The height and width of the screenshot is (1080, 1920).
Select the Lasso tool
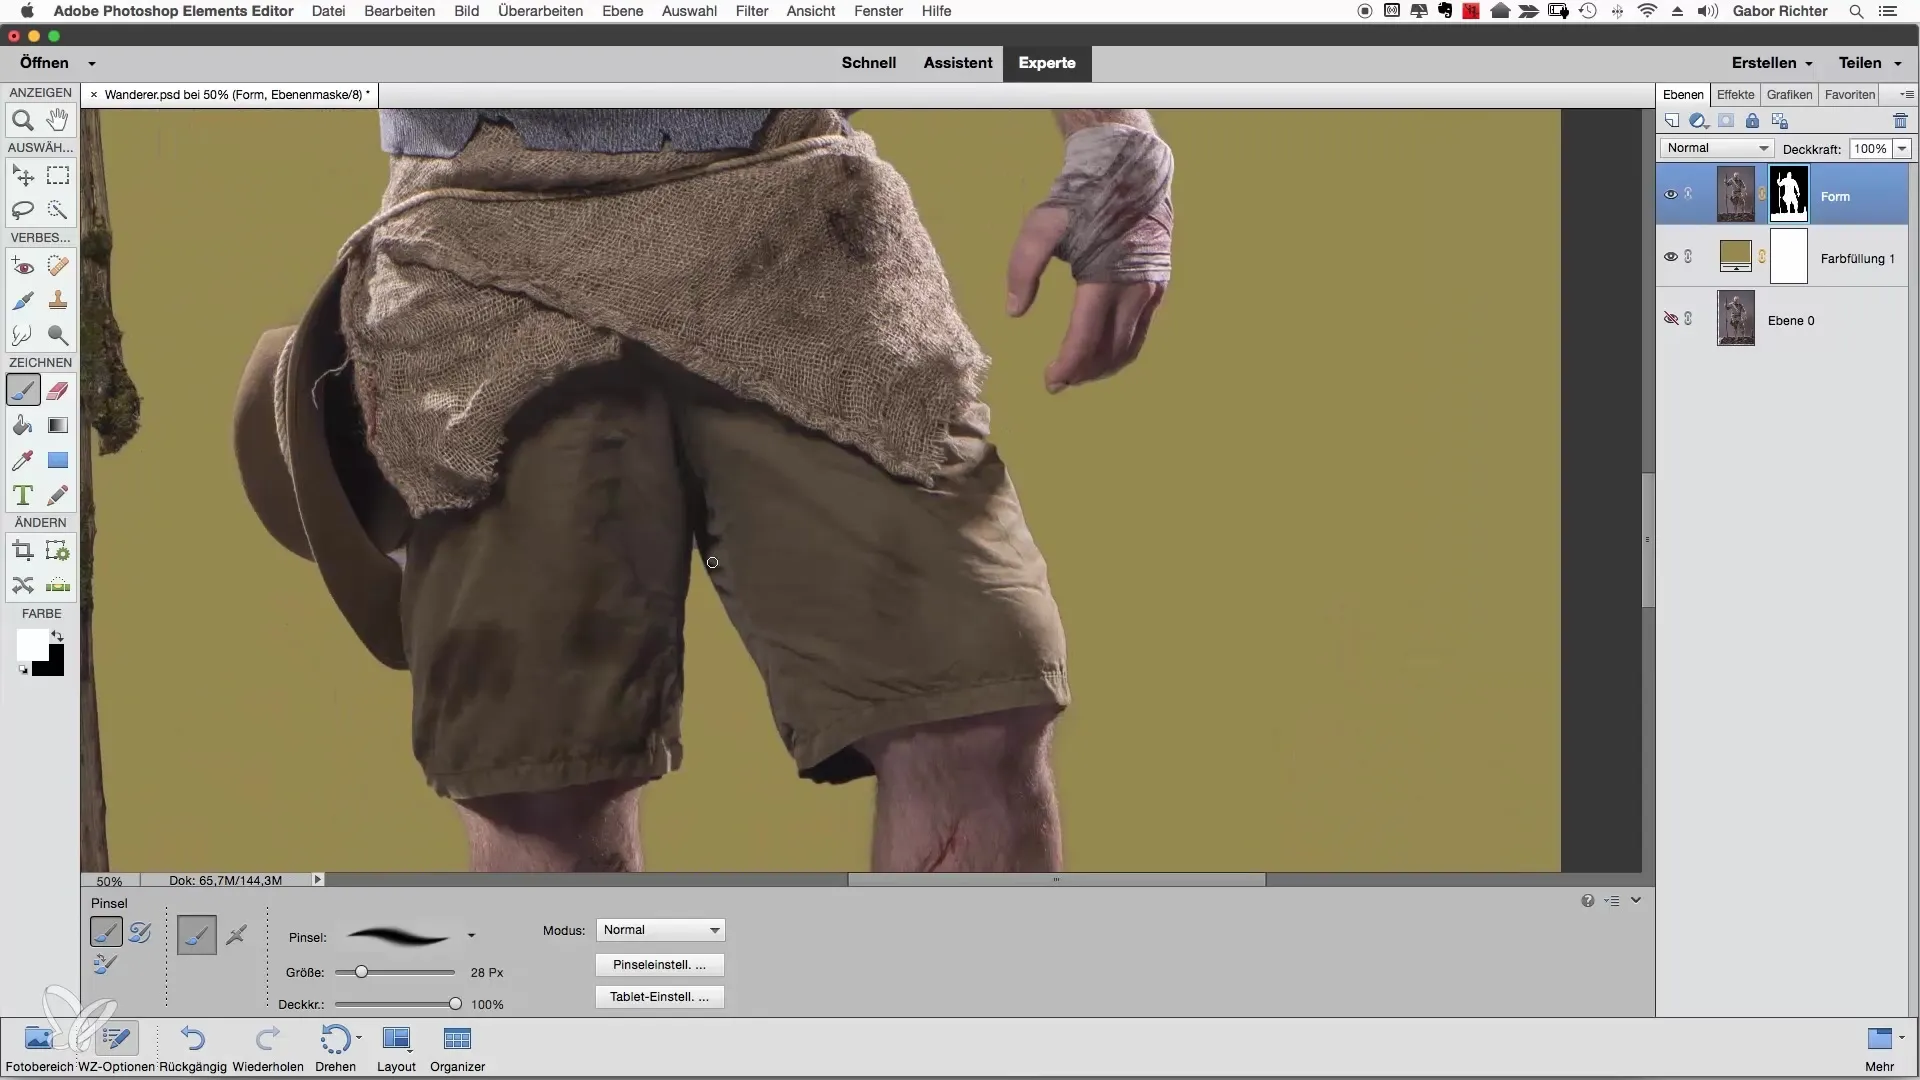coord(23,210)
